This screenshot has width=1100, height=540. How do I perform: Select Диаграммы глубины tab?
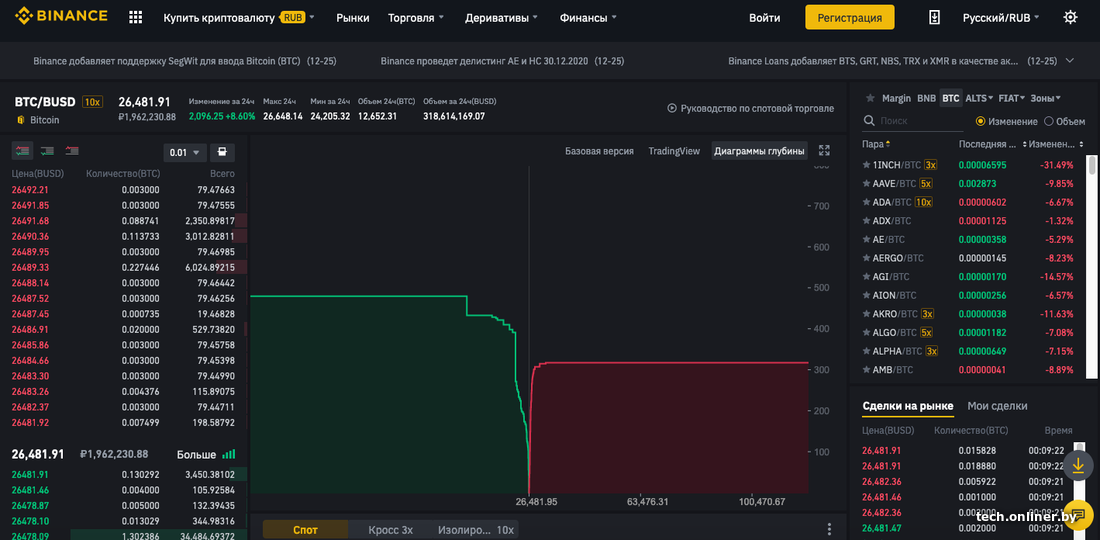click(x=759, y=151)
